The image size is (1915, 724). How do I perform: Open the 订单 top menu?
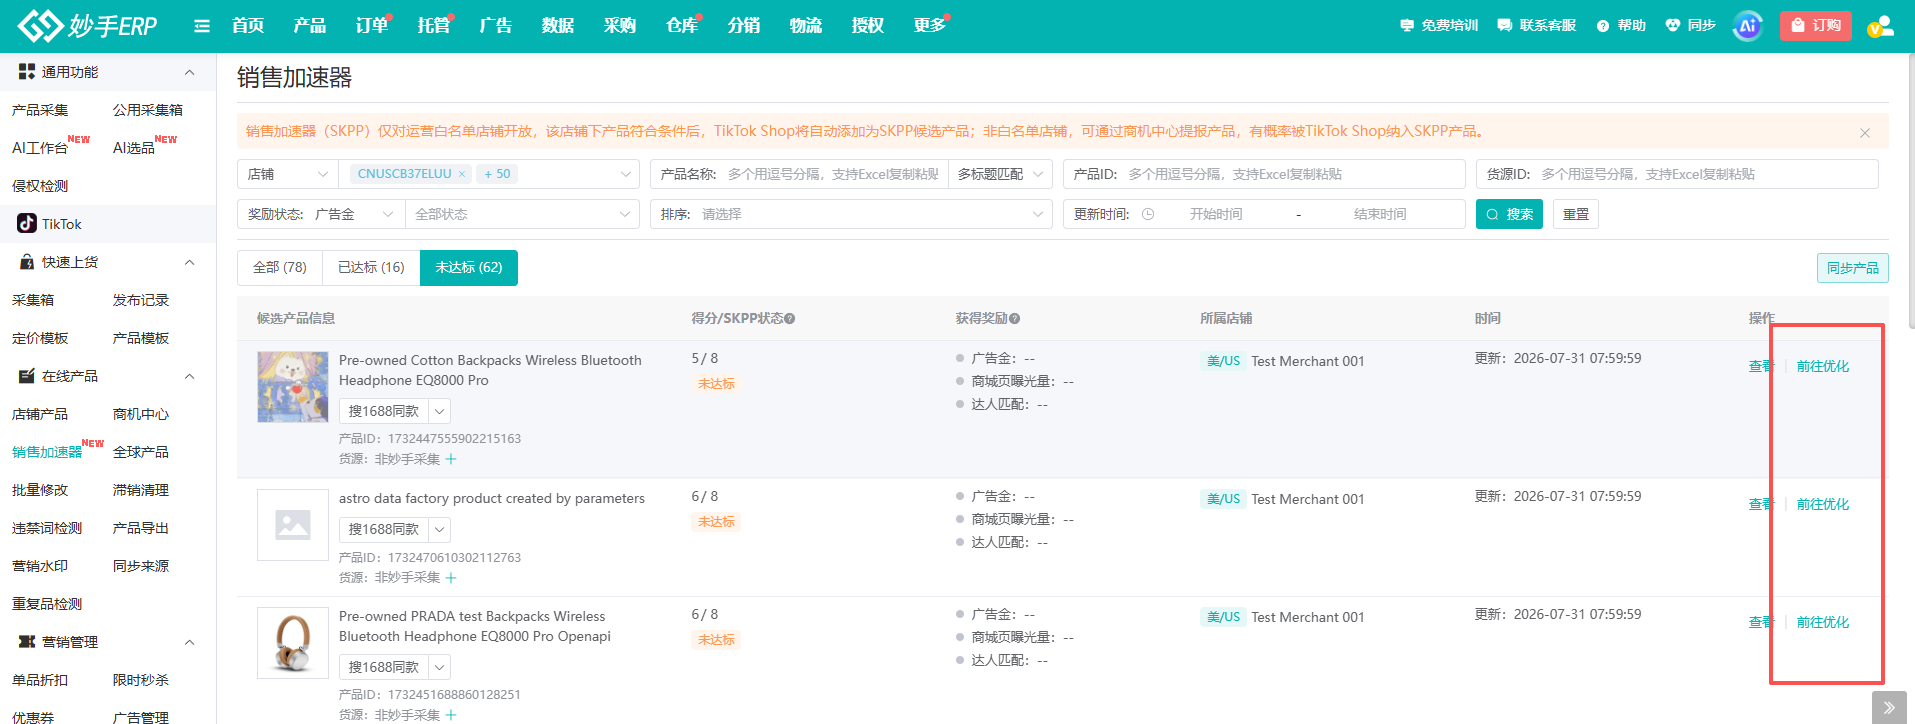372,26
